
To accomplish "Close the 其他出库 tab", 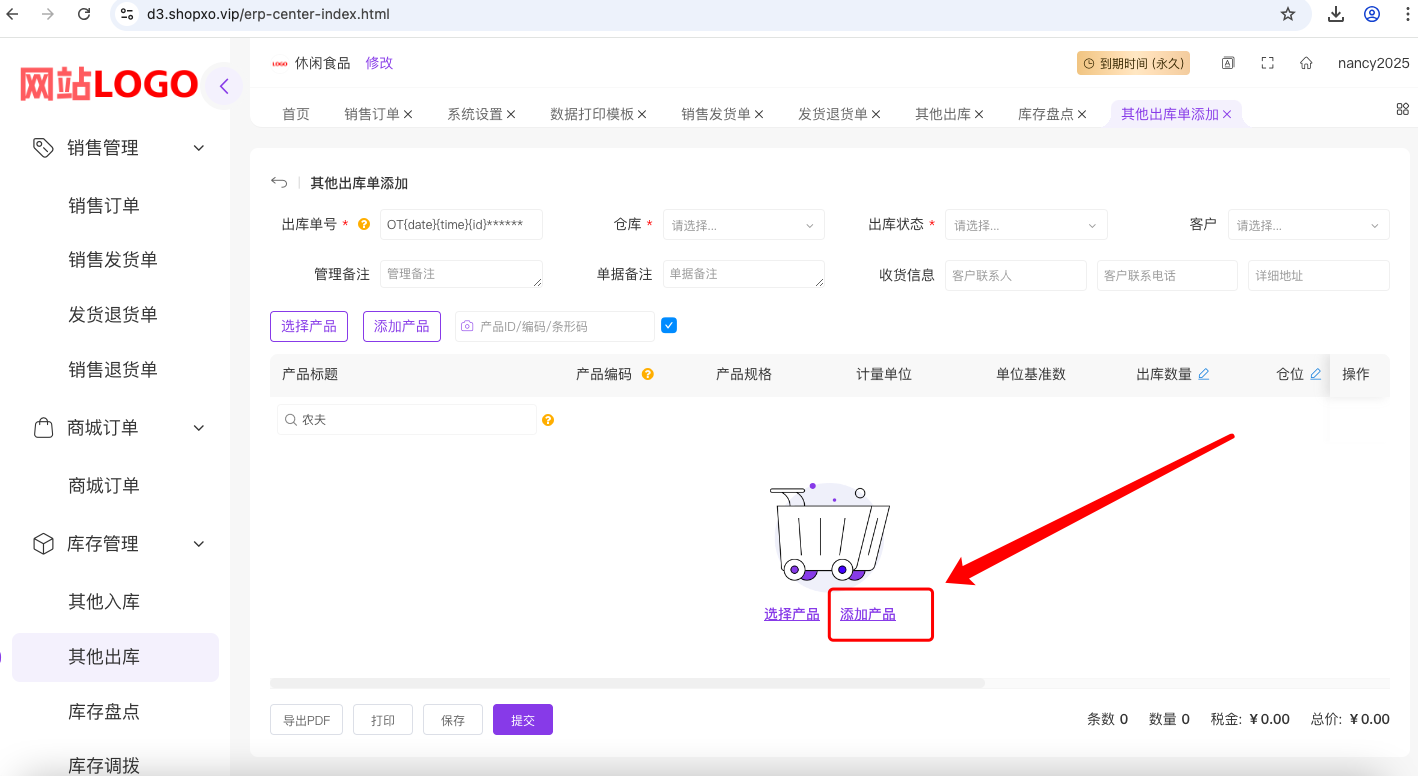I will [979, 114].
